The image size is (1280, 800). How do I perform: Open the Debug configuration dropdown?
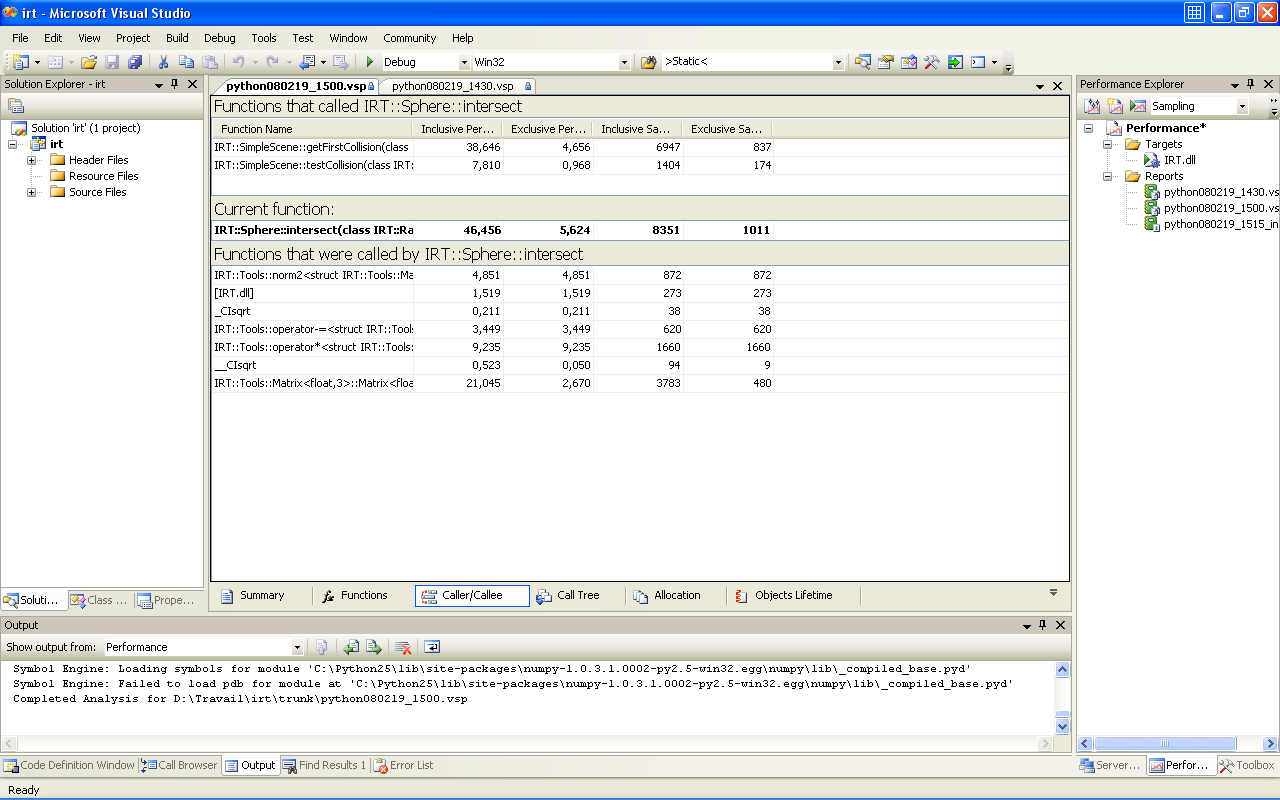coord(463,62)
